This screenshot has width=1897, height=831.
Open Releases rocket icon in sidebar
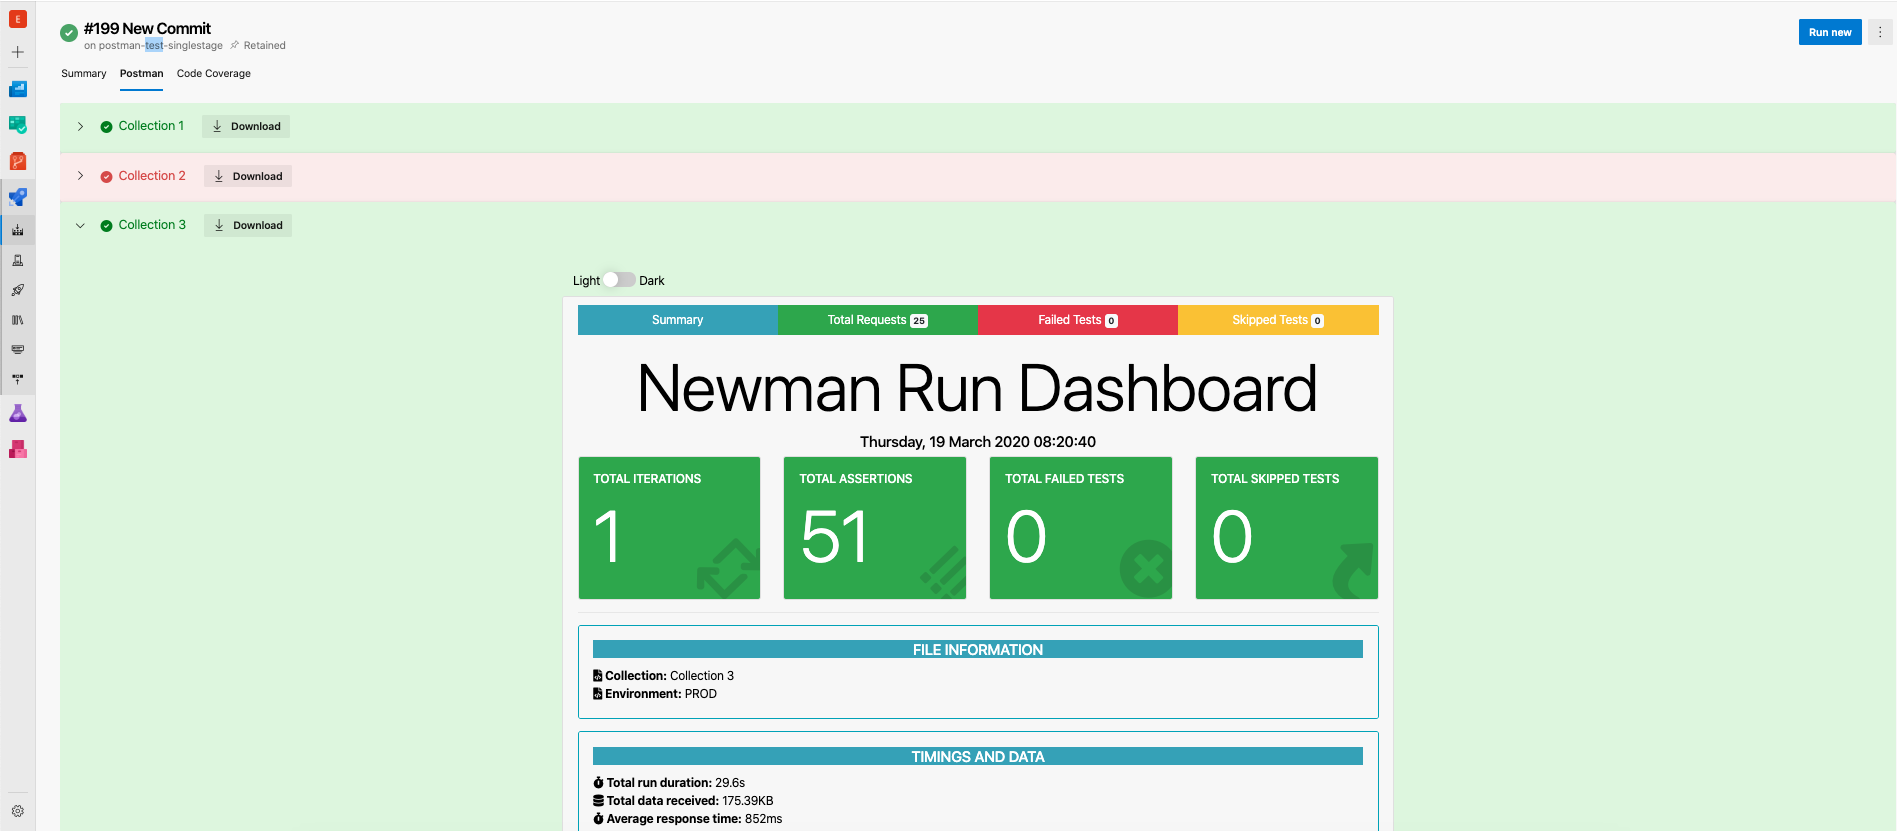point(18,290)
